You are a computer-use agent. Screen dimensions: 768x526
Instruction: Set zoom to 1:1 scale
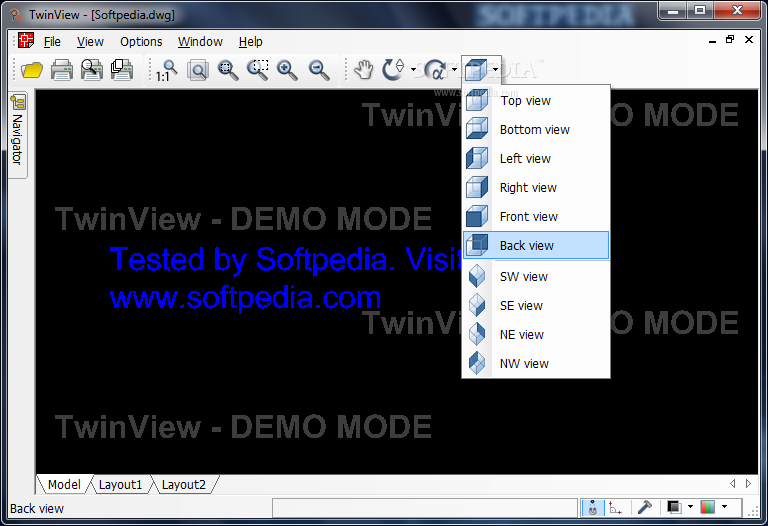(167, 71)
